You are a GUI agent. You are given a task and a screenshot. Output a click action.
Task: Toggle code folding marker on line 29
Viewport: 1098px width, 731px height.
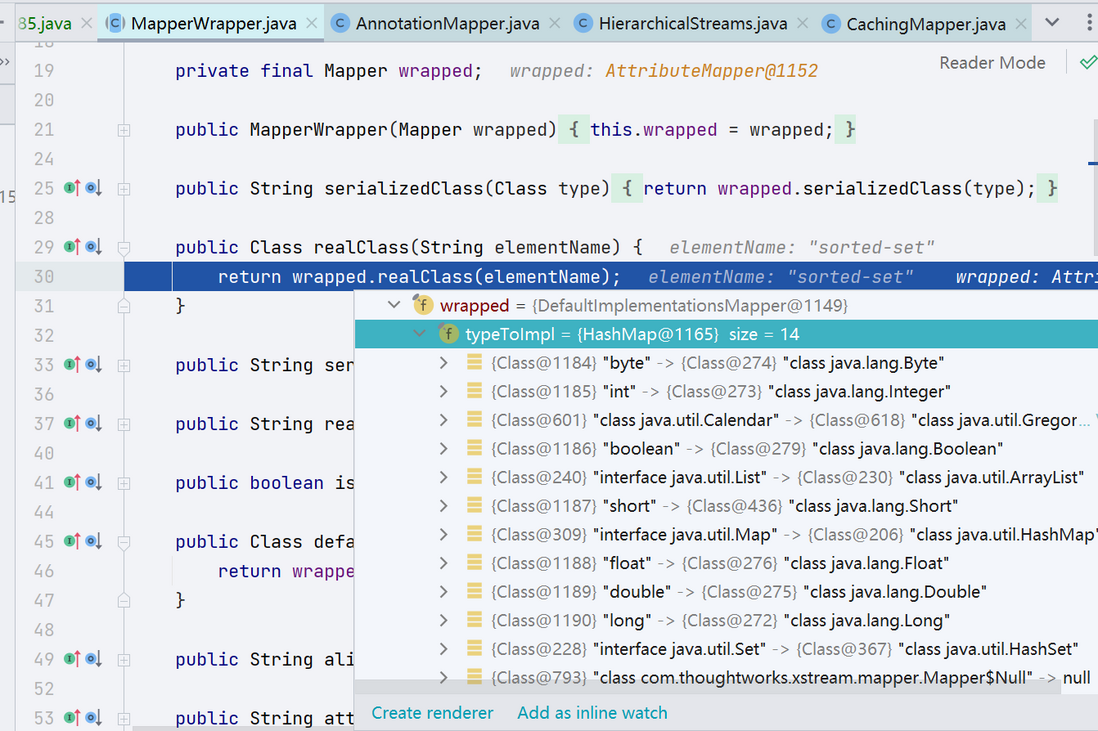click(x=124, y=248)
